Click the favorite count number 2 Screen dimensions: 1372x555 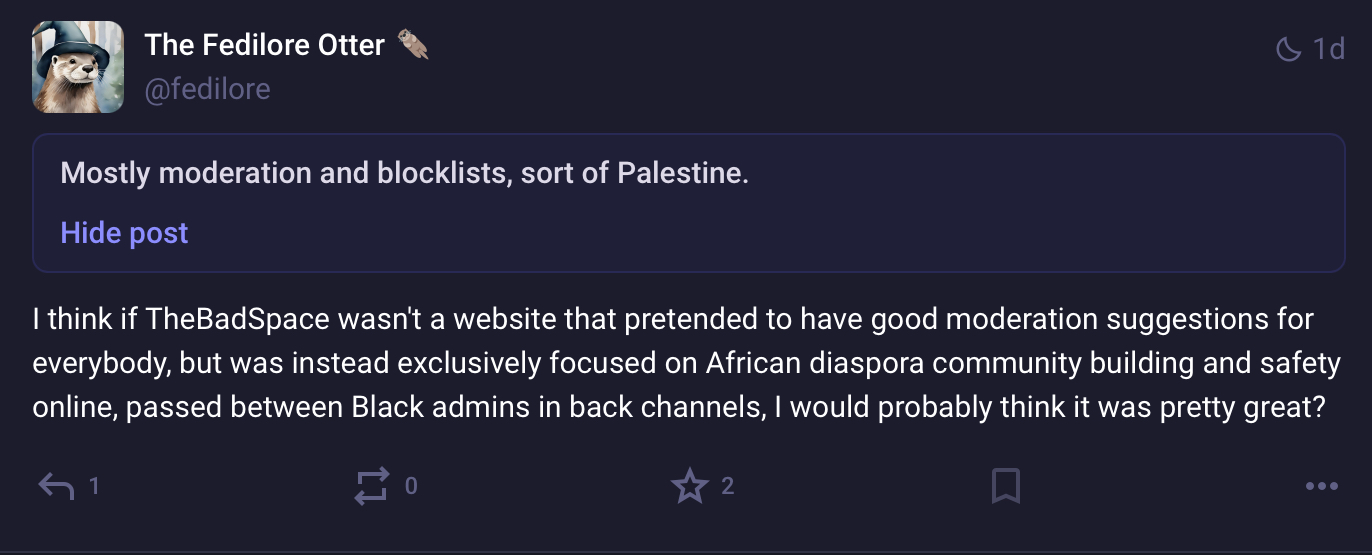(727, 487)
